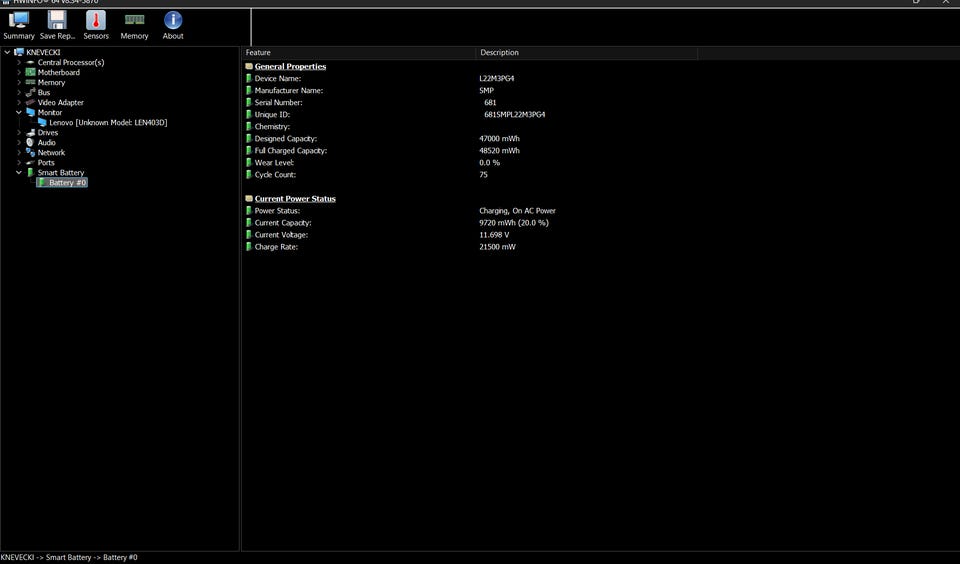
Task: Click the Network icon in tree
Action: (x=31, y=152)
